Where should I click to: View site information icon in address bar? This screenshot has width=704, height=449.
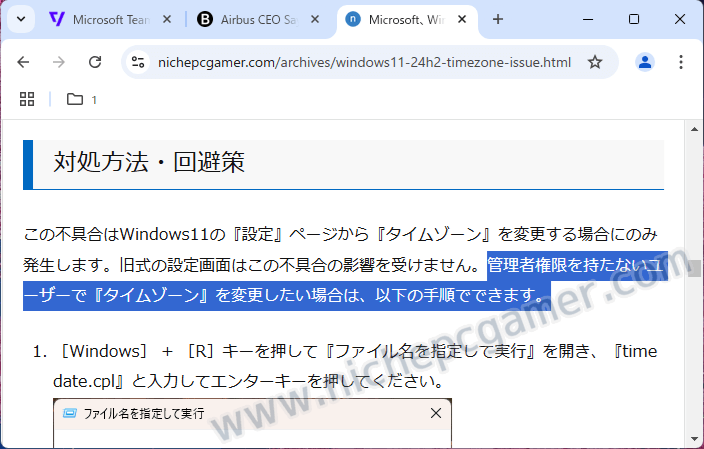point(138,62)
